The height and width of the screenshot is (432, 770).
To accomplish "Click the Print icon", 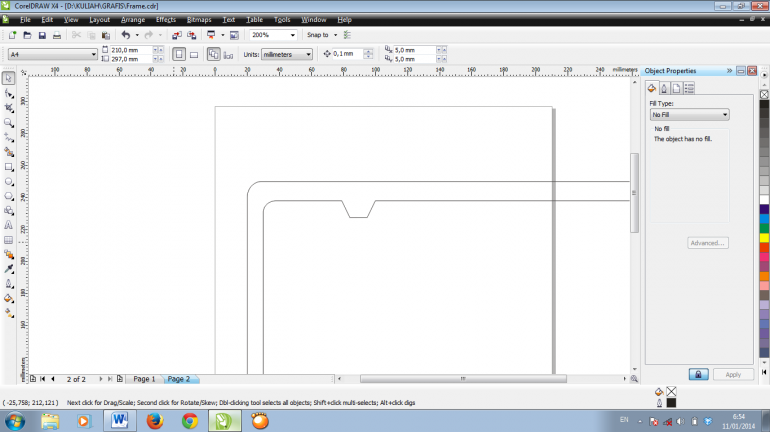I will tap(56, 35).
